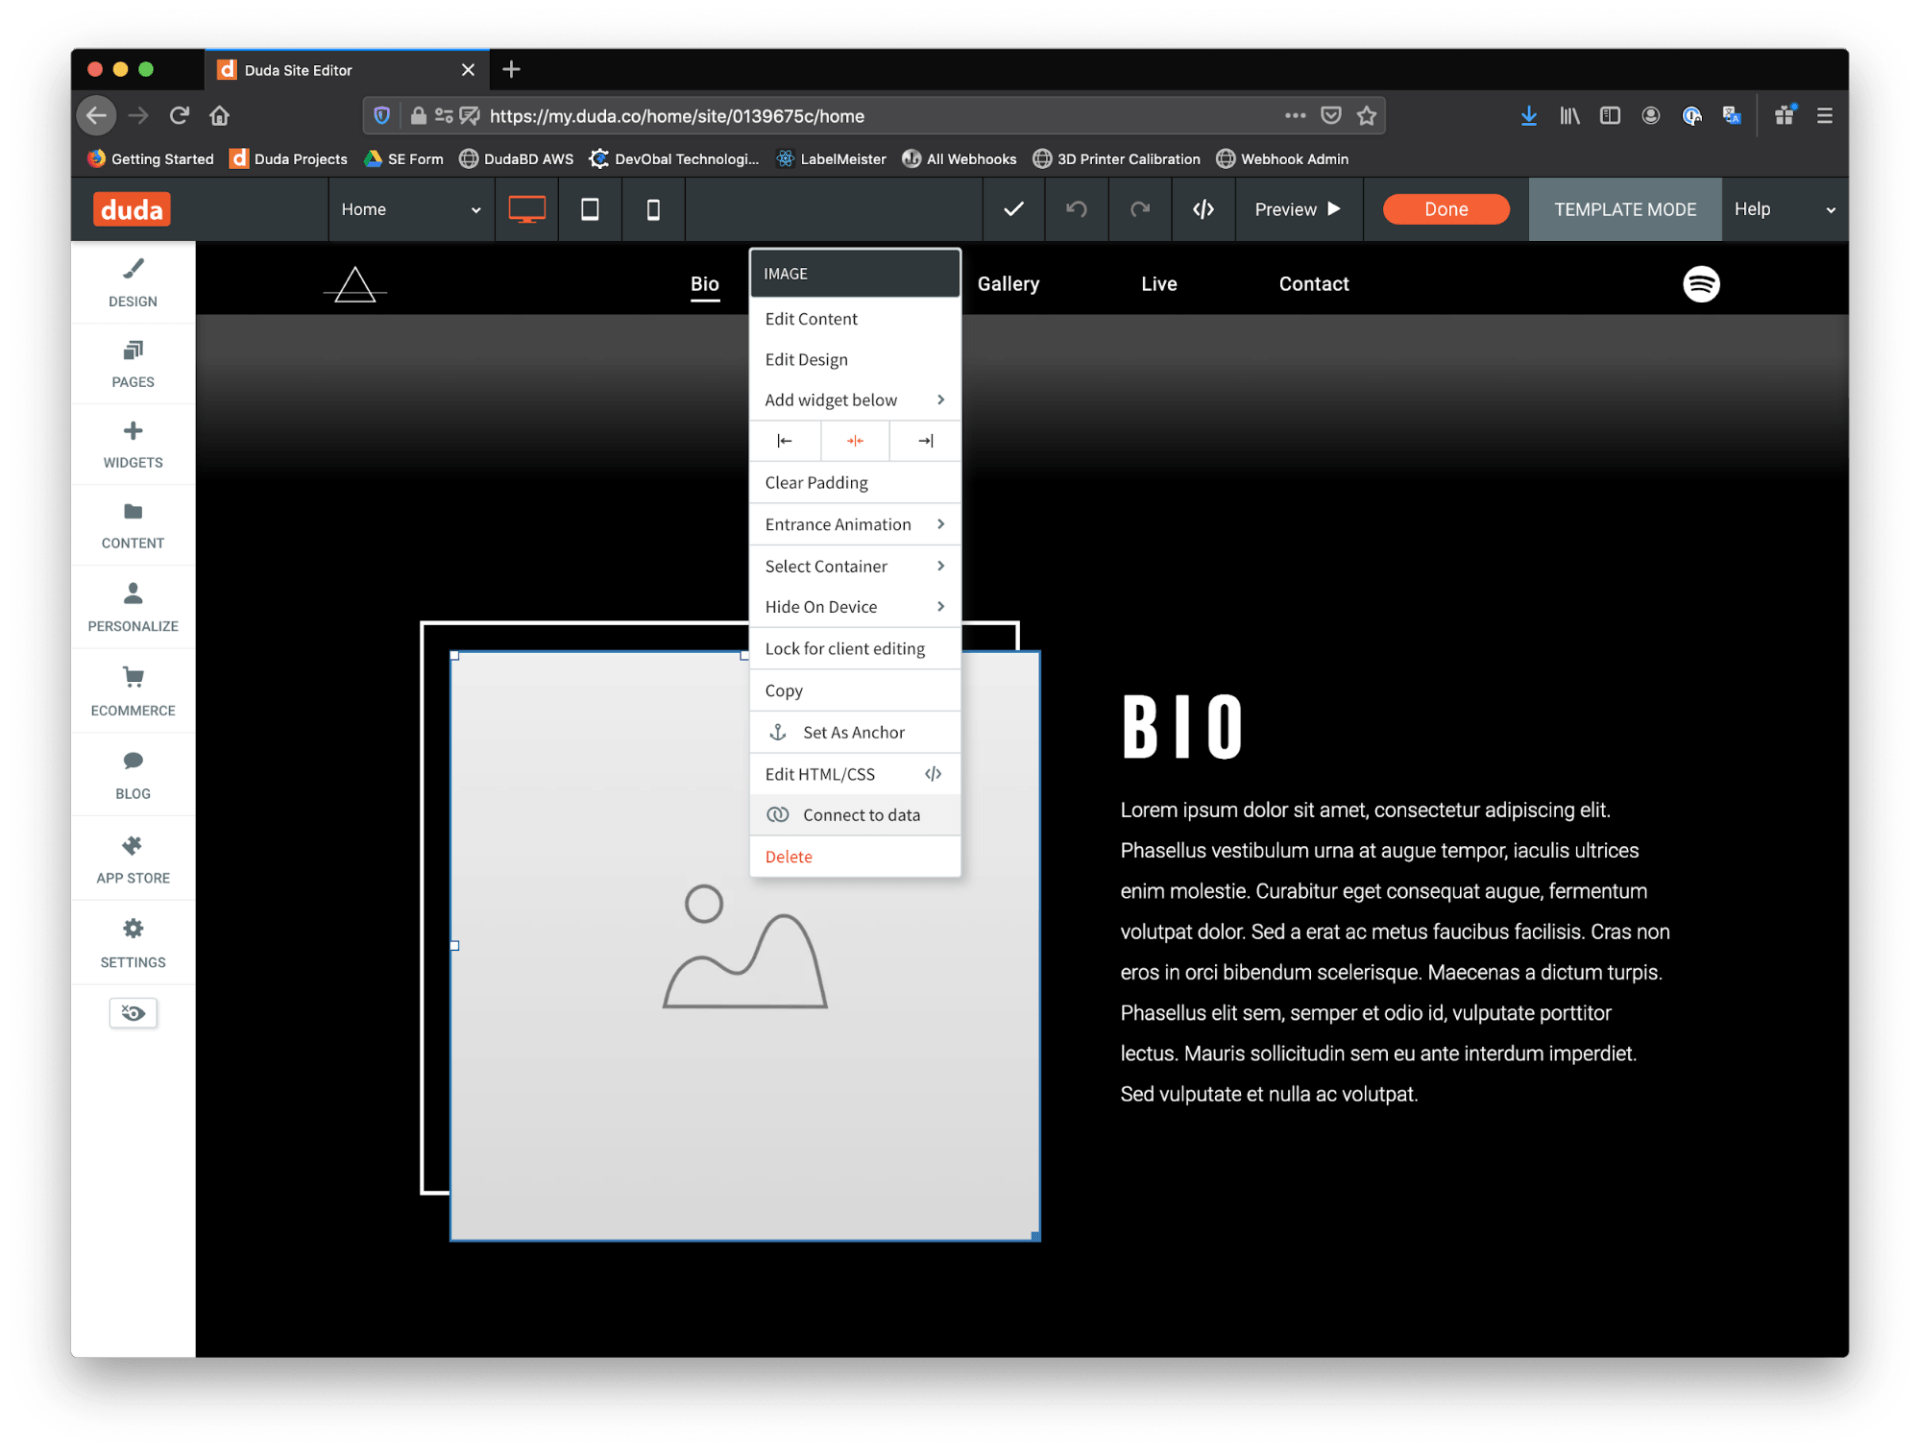Toggle the hidden elements eye button
1920x1452 pixels.
click(133, 1013)
